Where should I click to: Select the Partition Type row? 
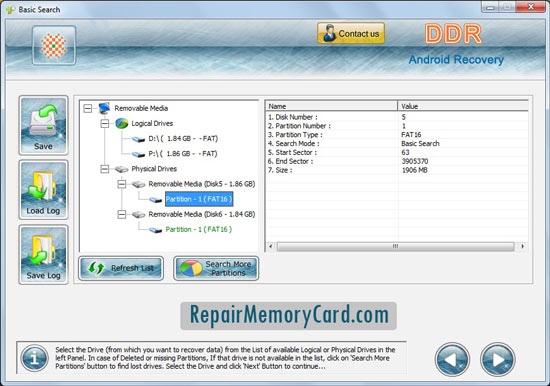click(x=397, y=135)
